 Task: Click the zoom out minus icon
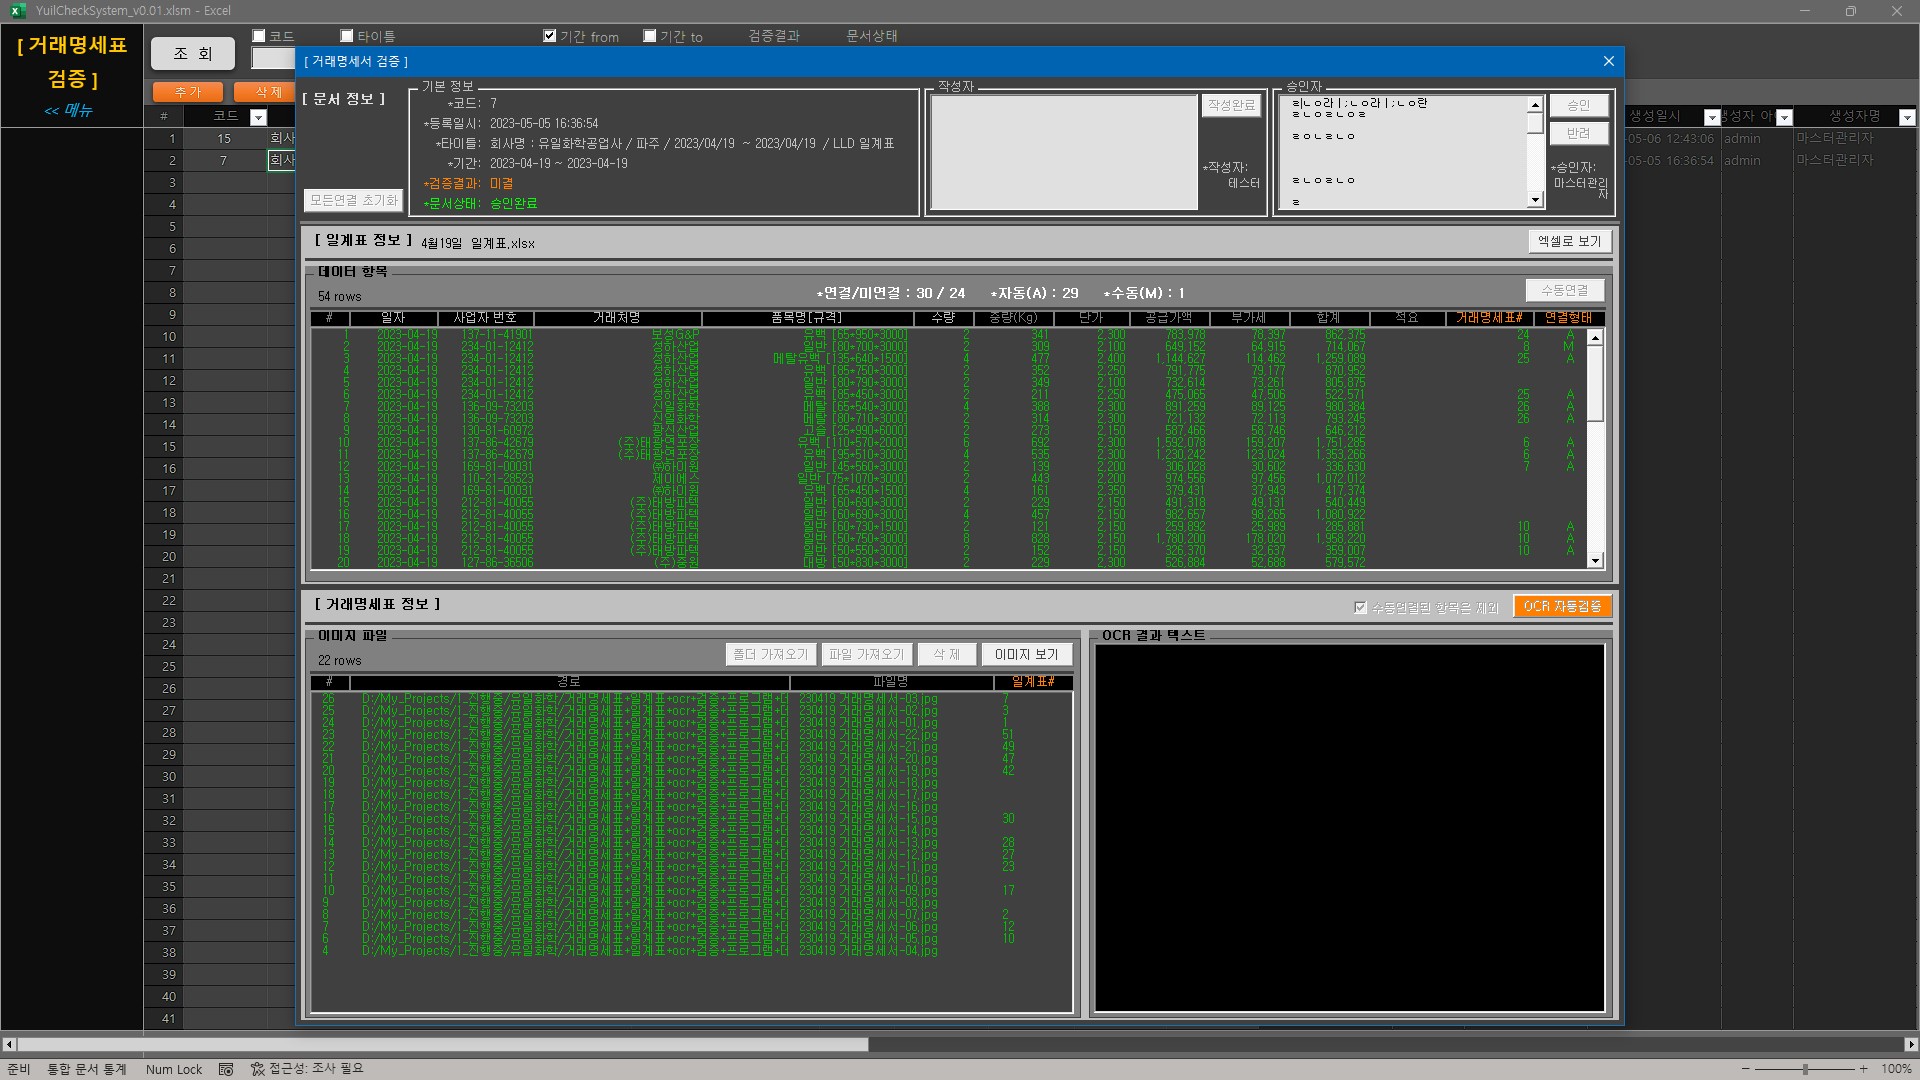(1746, 1069)
